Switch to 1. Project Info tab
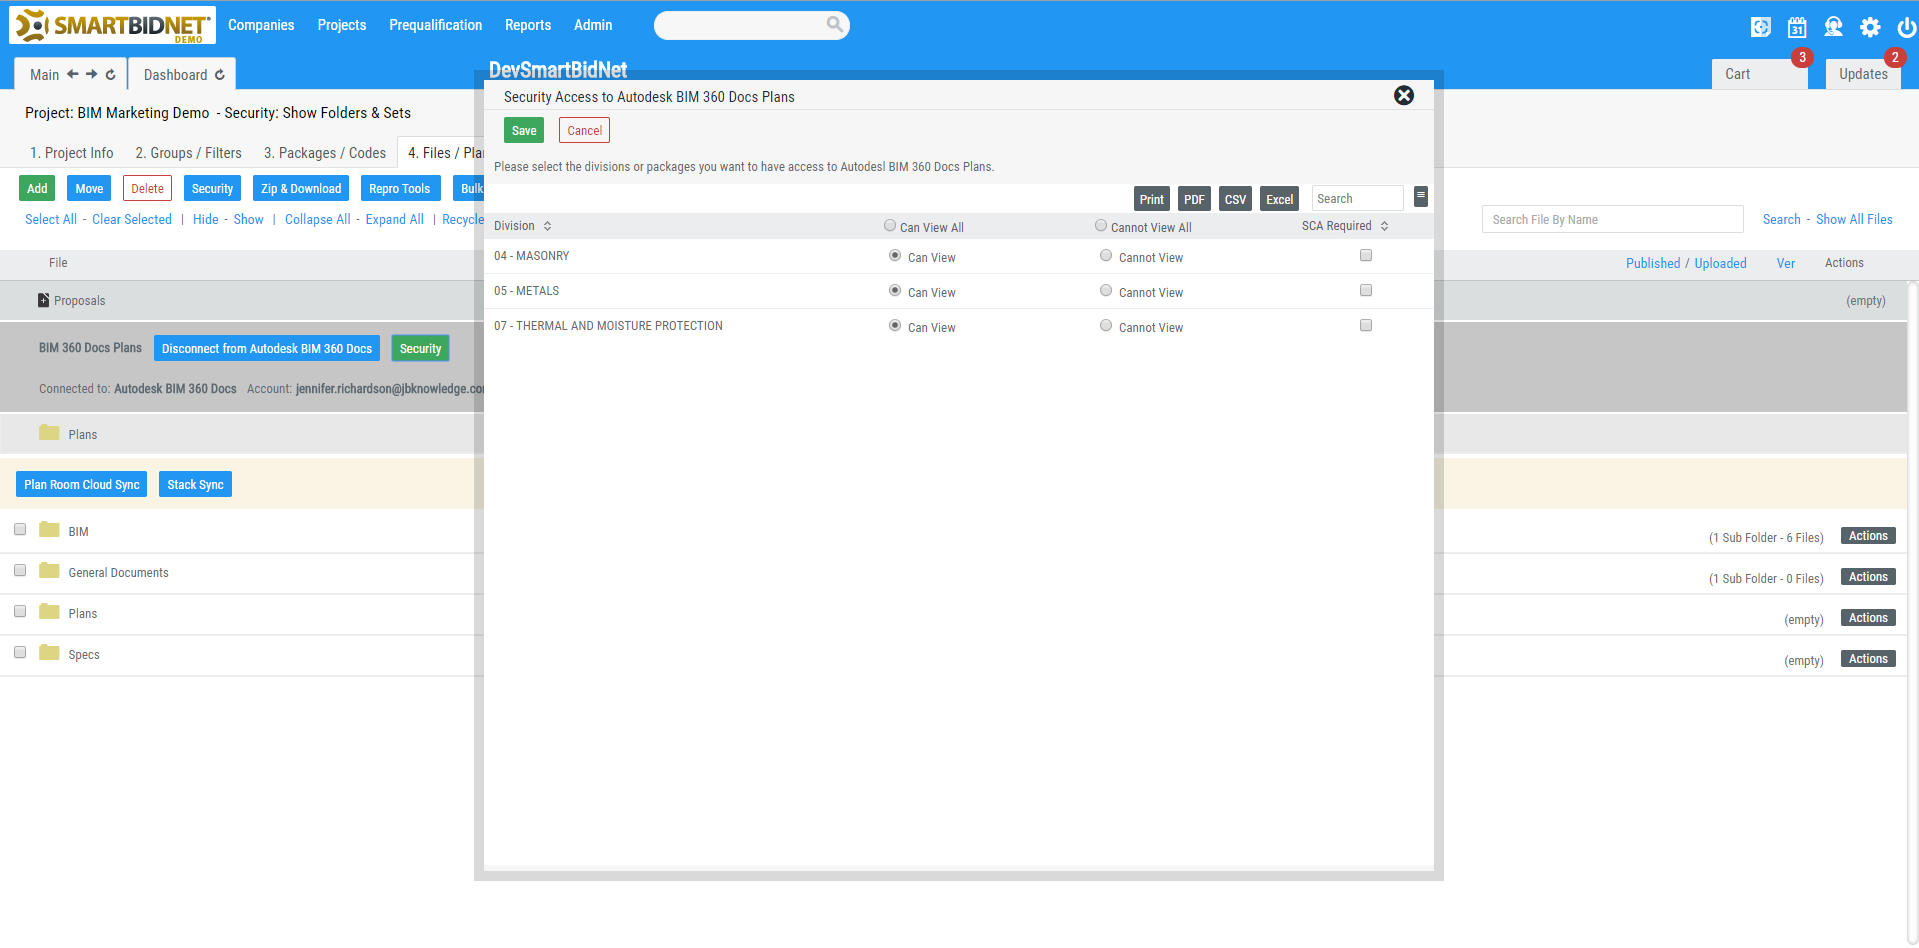Viewport: 1919px width, 948px height. [x=72, y=153]
